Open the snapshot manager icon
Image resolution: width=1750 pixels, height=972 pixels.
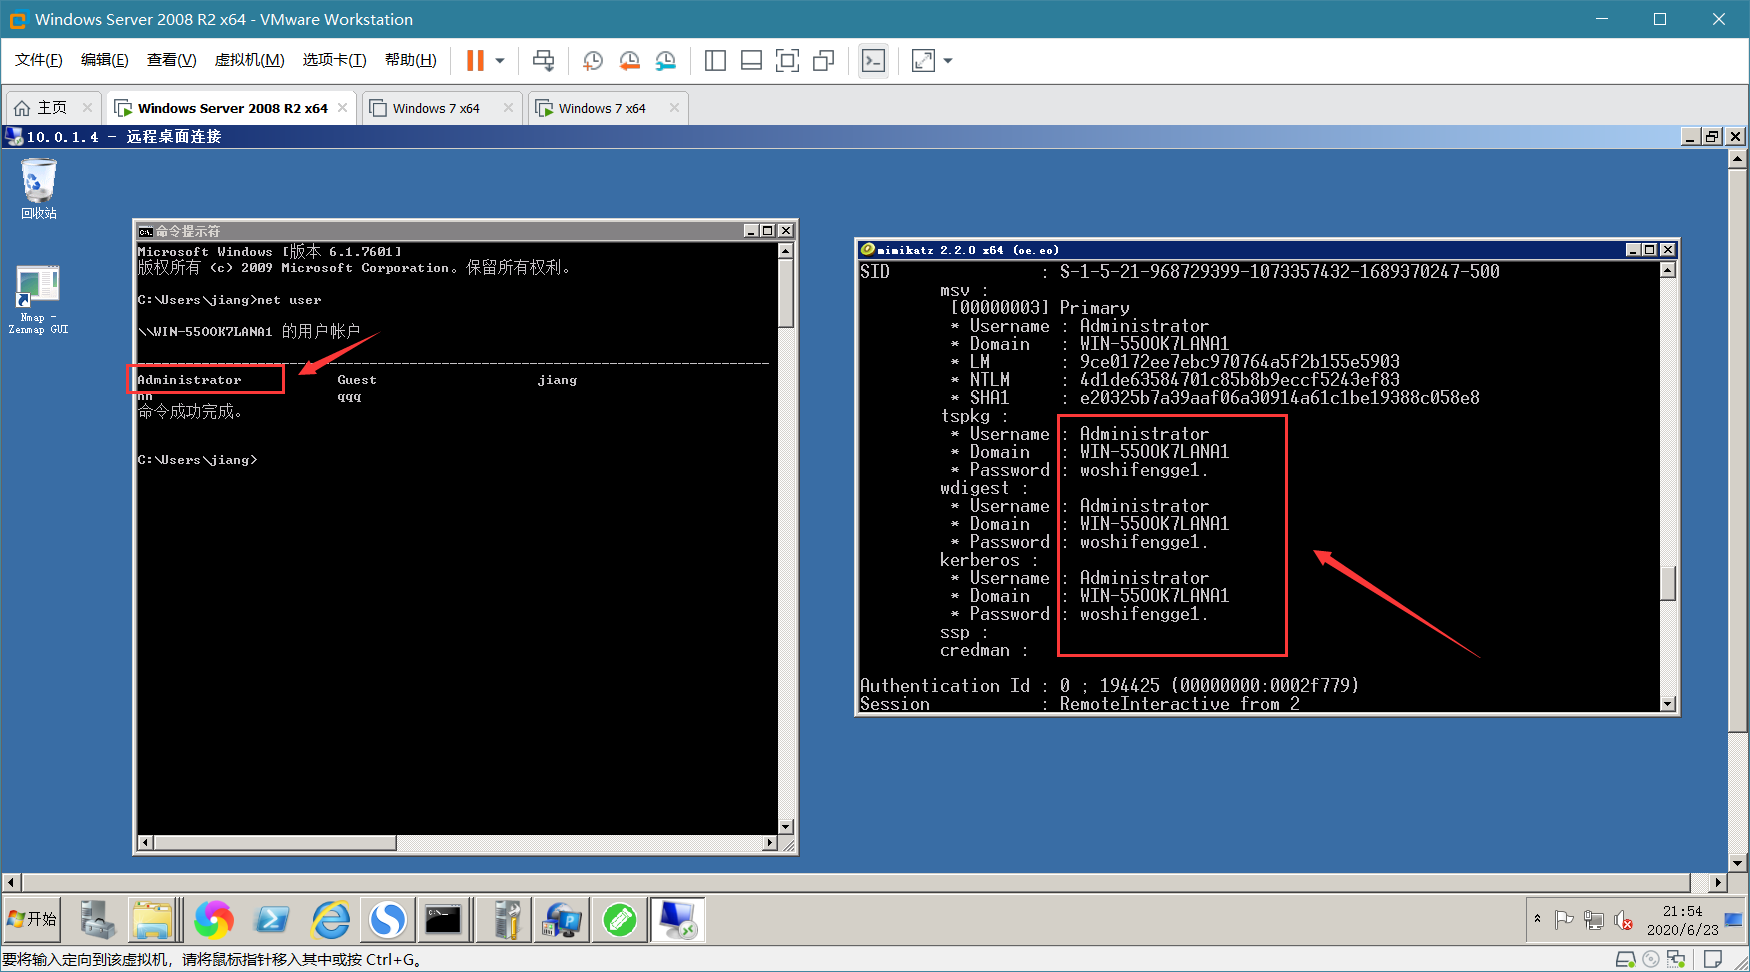coord(665,61)
